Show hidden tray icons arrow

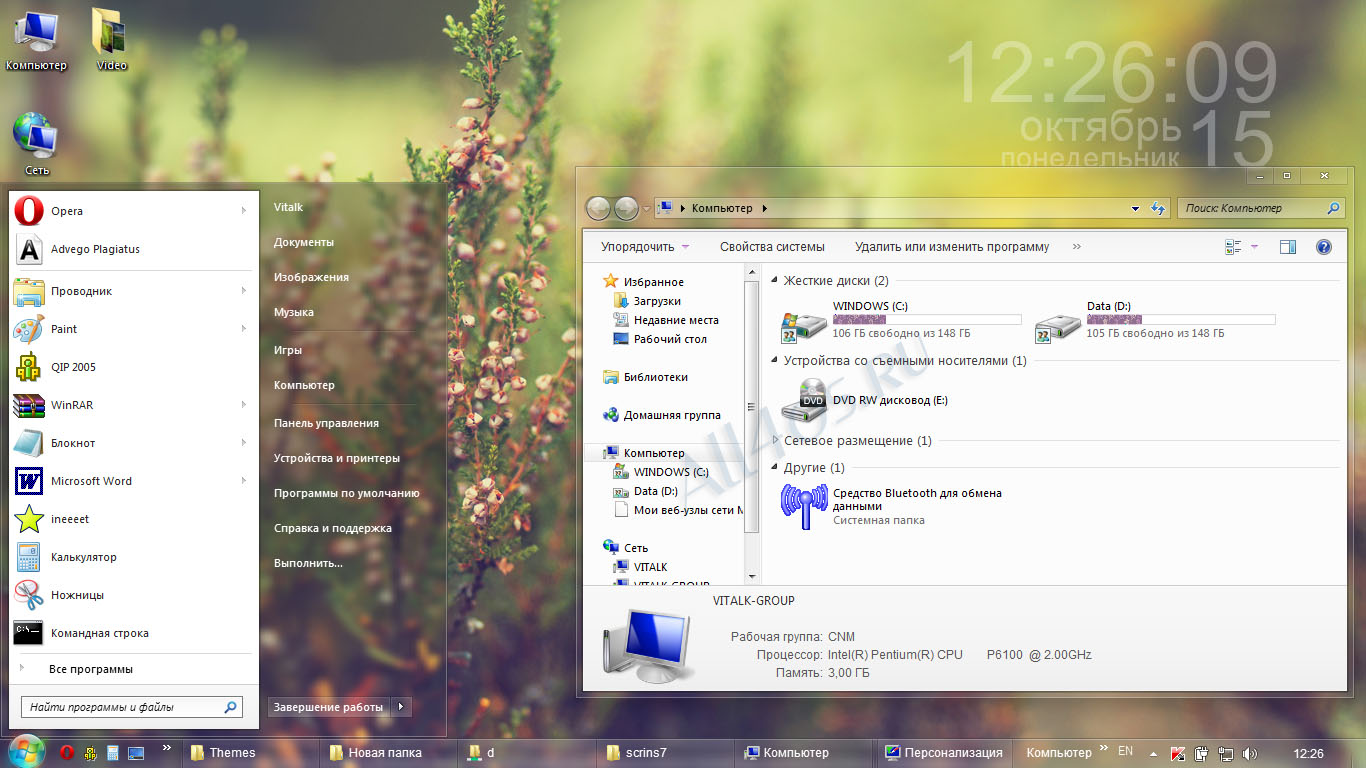1152,753
